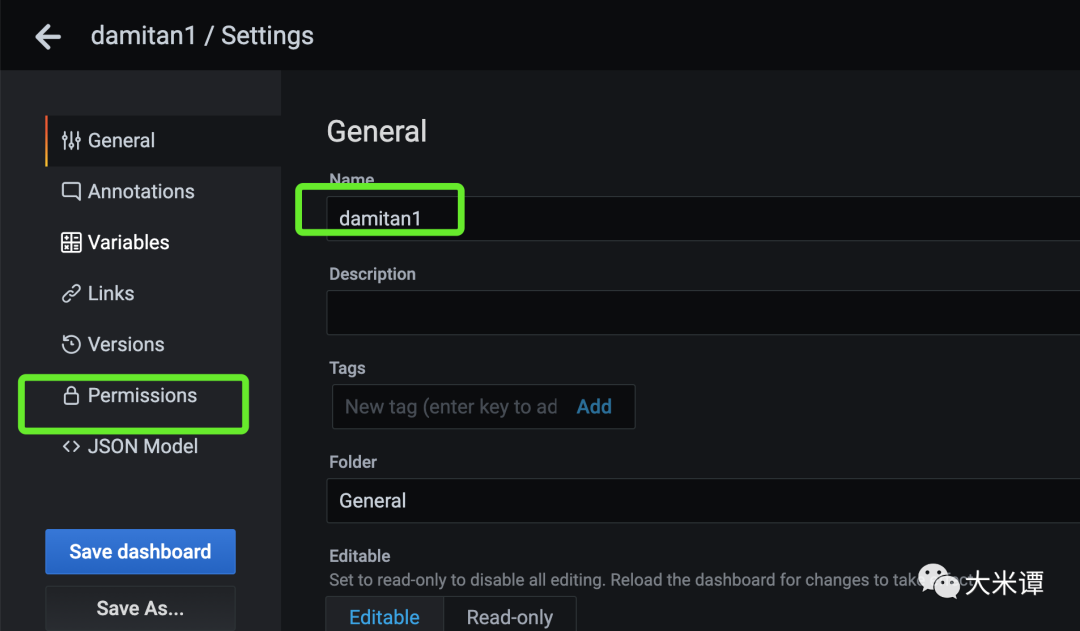
Task: Click the Save As... button
Action: click(140, 607)
